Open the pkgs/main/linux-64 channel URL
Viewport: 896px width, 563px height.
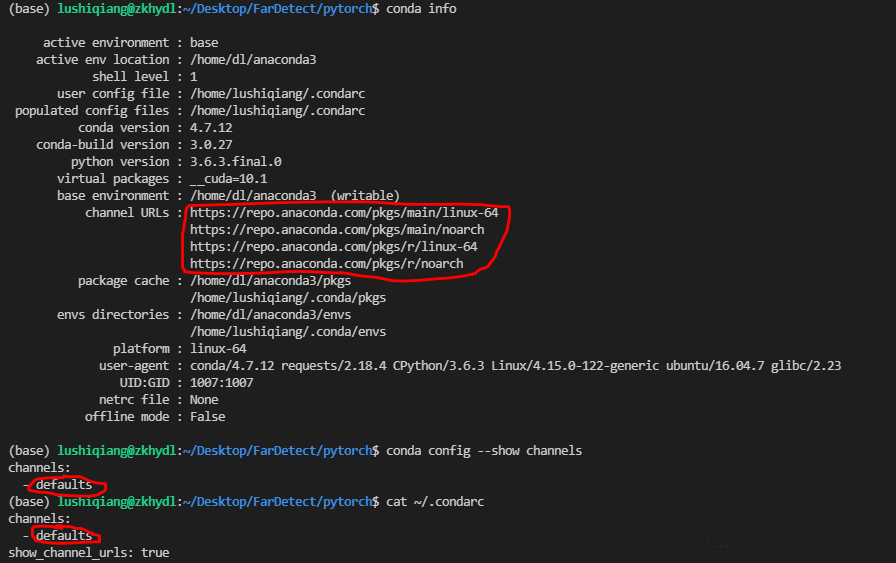[x=343, y=213]
